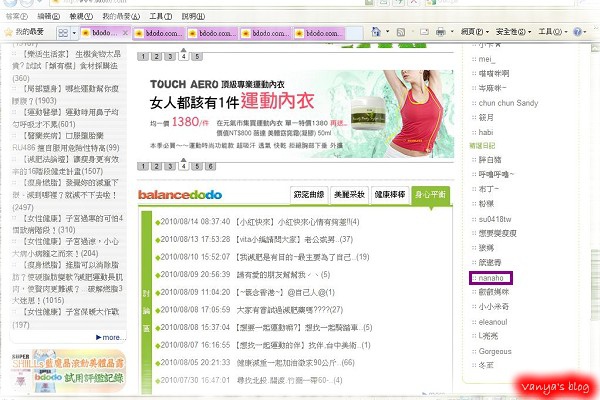Expand the Print options dropdown arrow
This screenshot has height=400, width=600.
point(452,32)
